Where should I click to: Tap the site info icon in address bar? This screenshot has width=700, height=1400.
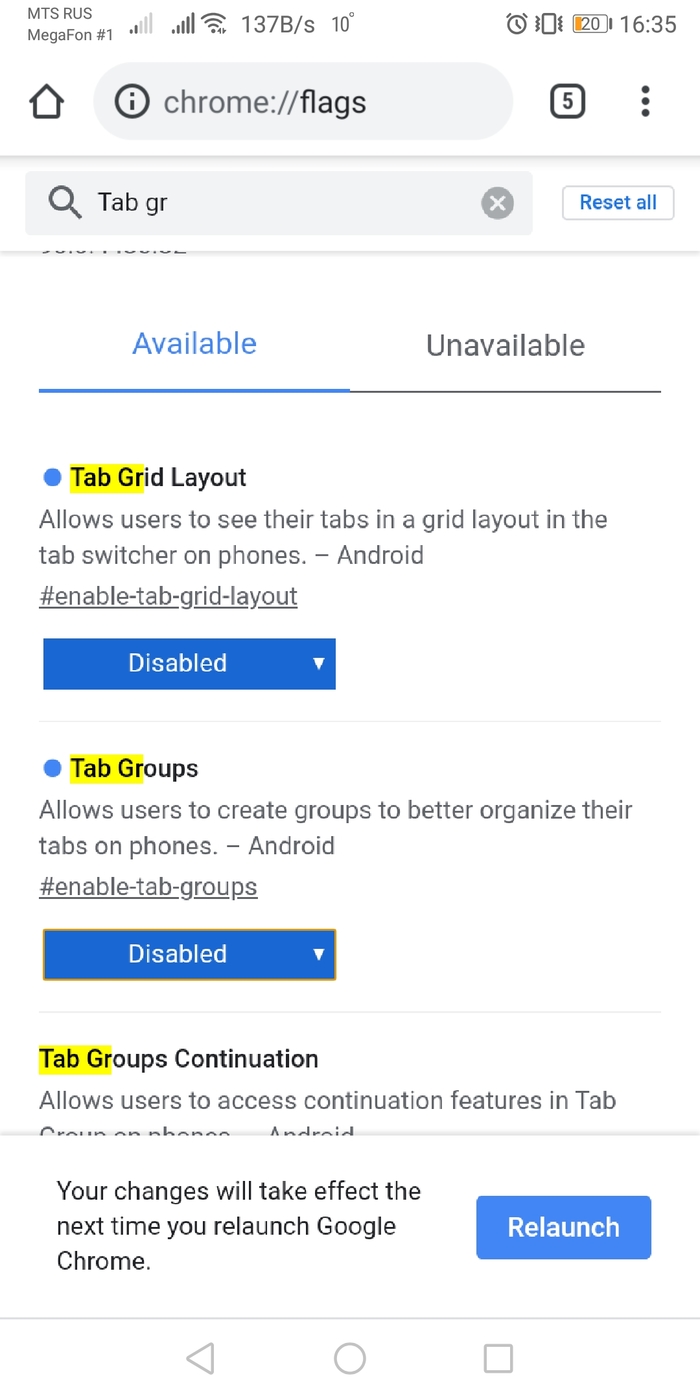[132, 102]
